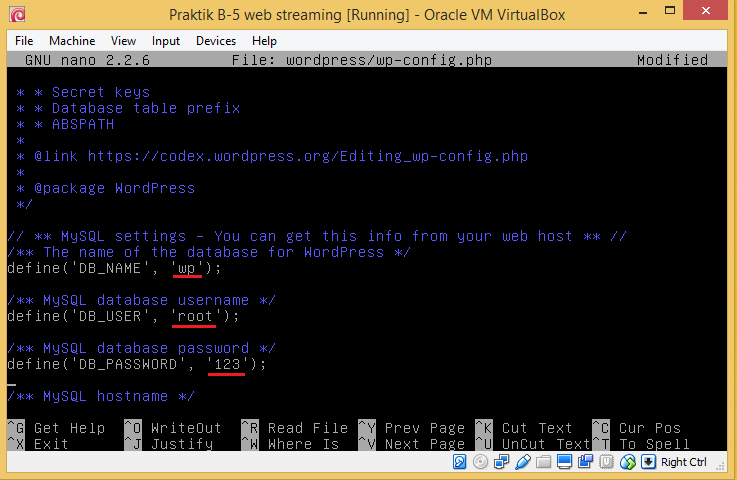737x480 pixels.
Task: Open the Machine menu
Action: [72, 41]
